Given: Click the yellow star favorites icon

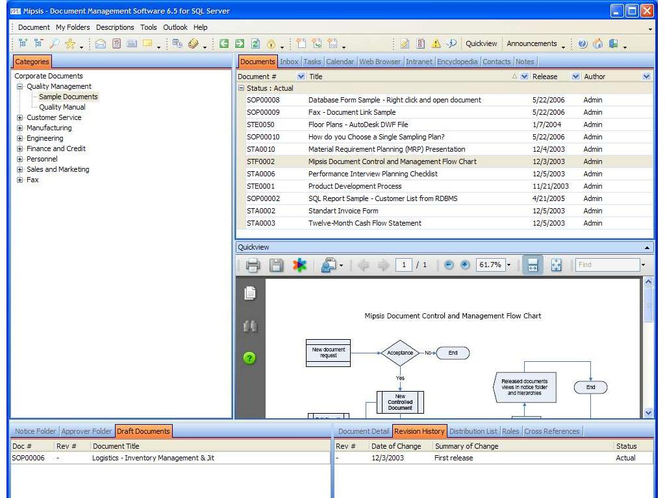Looking at the screenshot, I should (x=70, y=43).
